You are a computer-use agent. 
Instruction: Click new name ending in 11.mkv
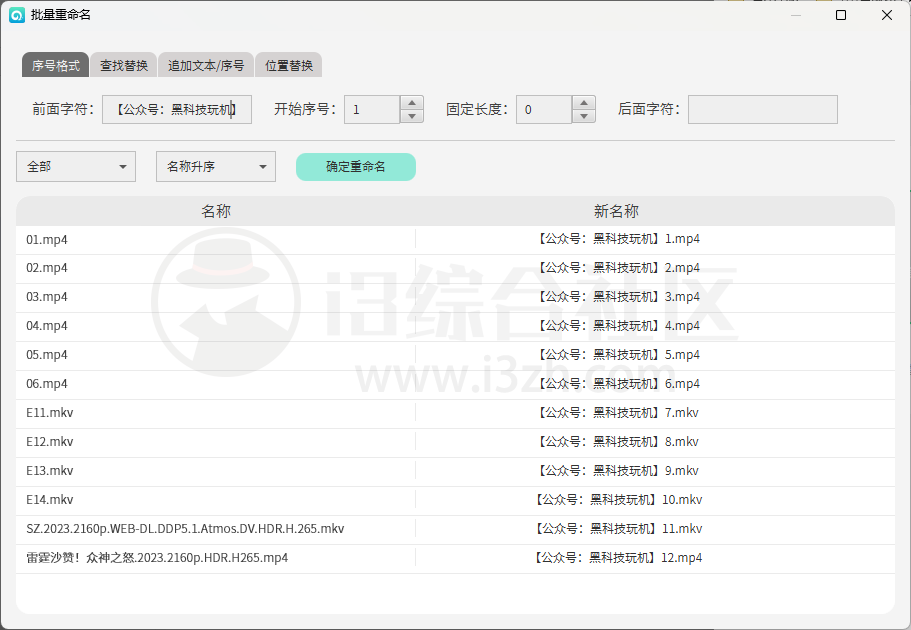617,529
